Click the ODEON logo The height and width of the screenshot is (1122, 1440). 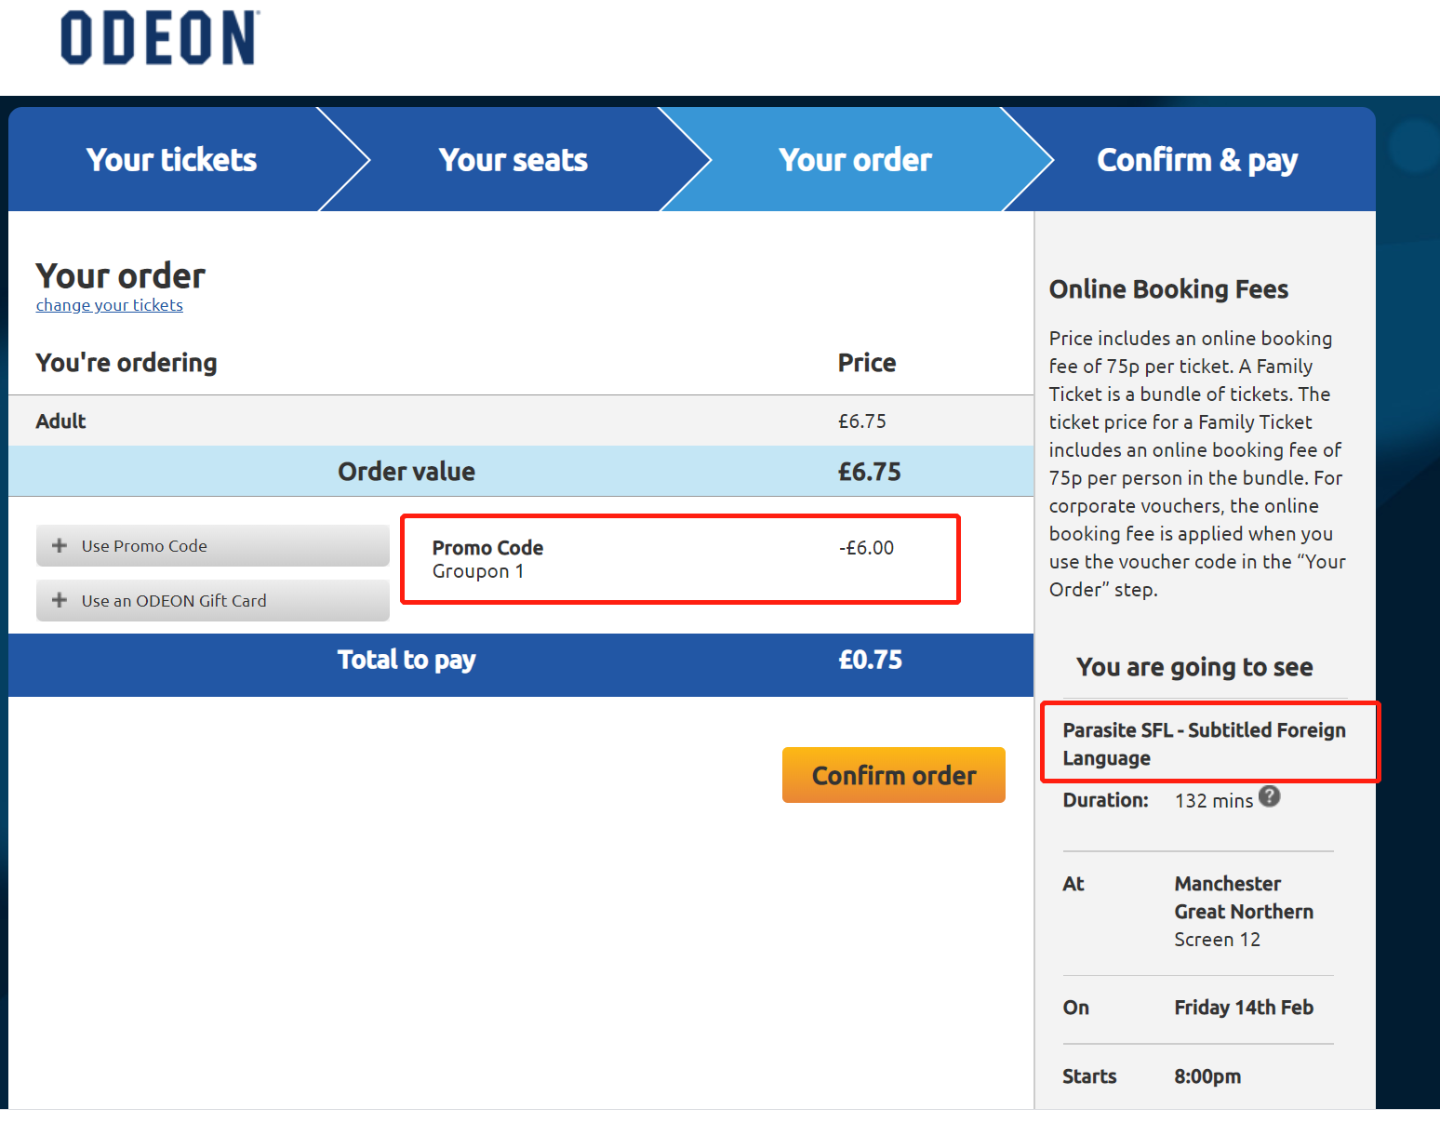tap(160, 38)
